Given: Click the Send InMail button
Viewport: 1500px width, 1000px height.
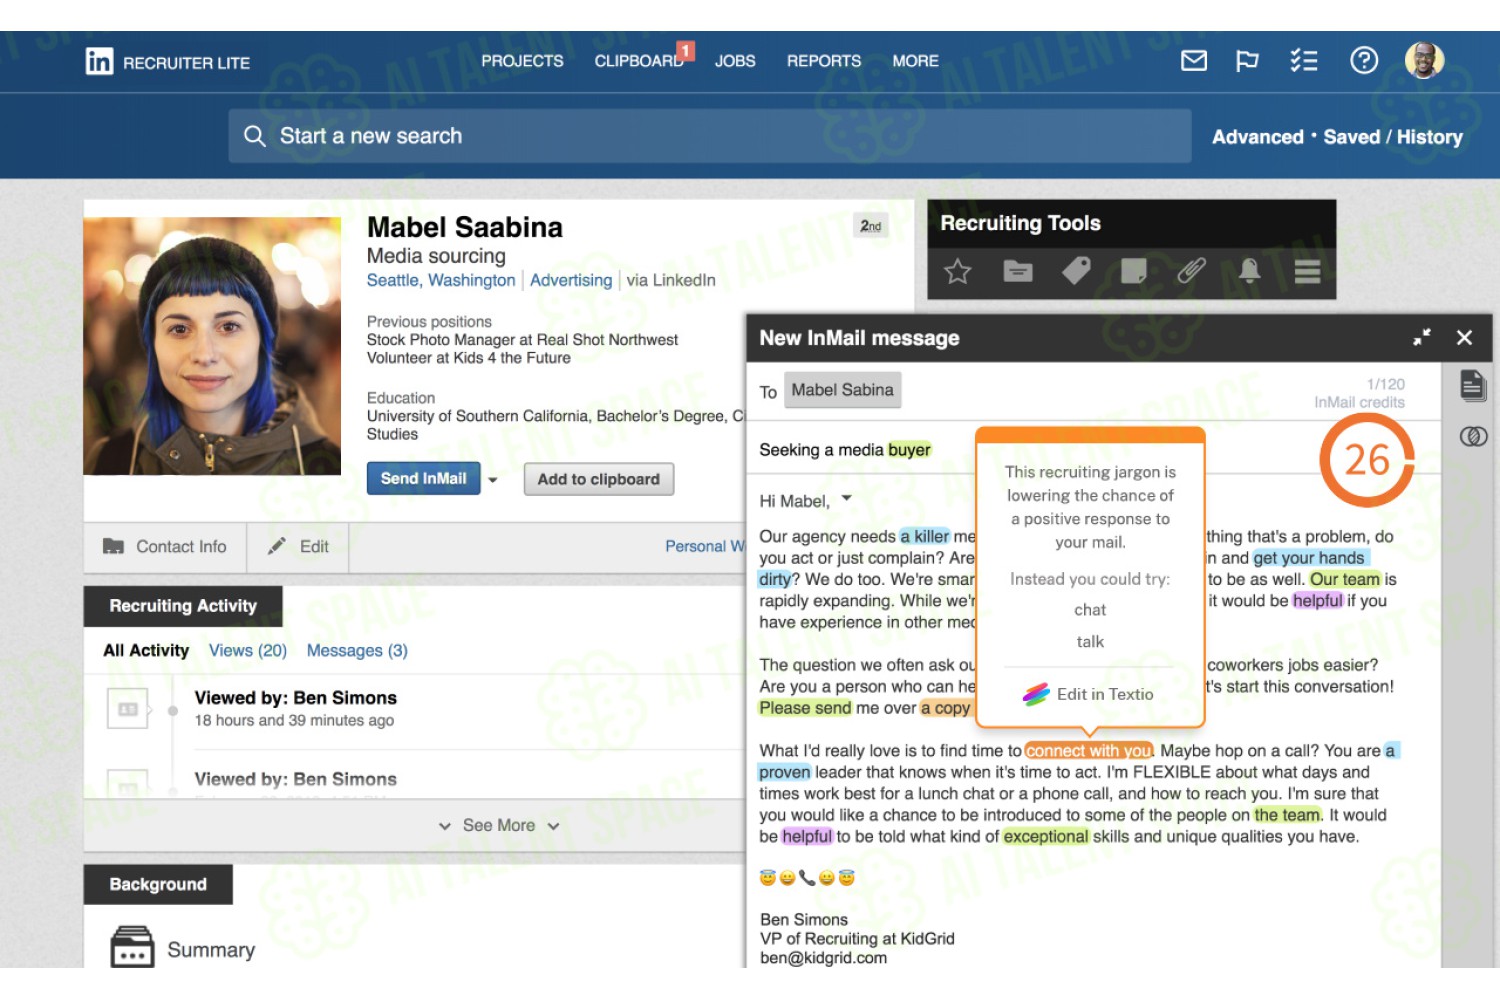Looking at the screenshot, I should (423, 479).
